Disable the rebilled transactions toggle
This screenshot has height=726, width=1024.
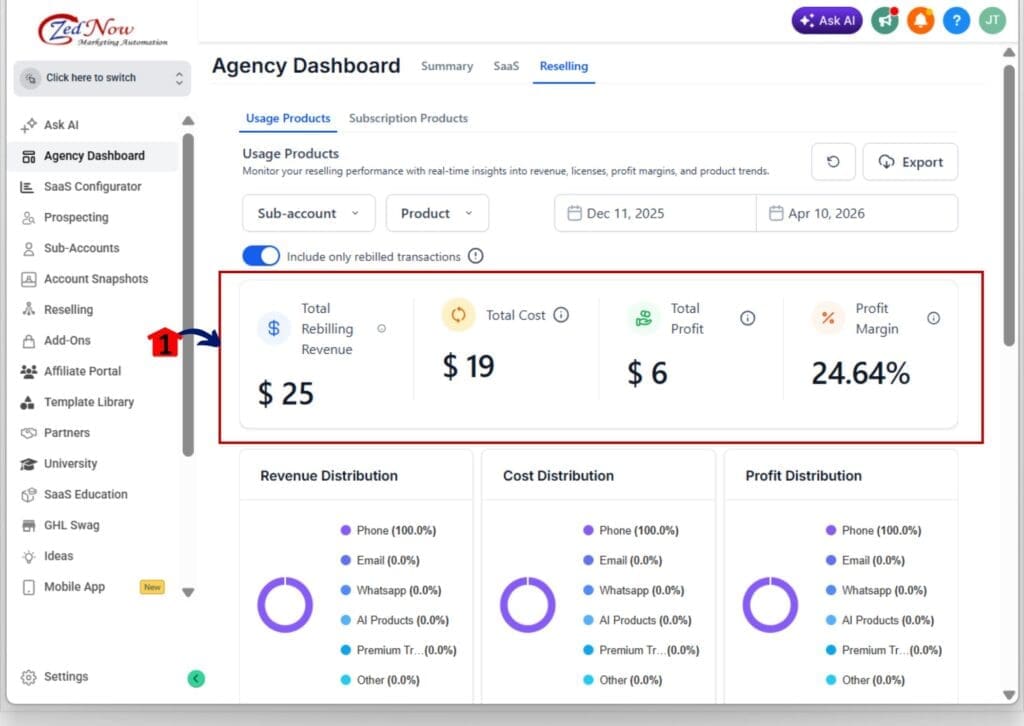pyautogui.click(x=260, y=255)
